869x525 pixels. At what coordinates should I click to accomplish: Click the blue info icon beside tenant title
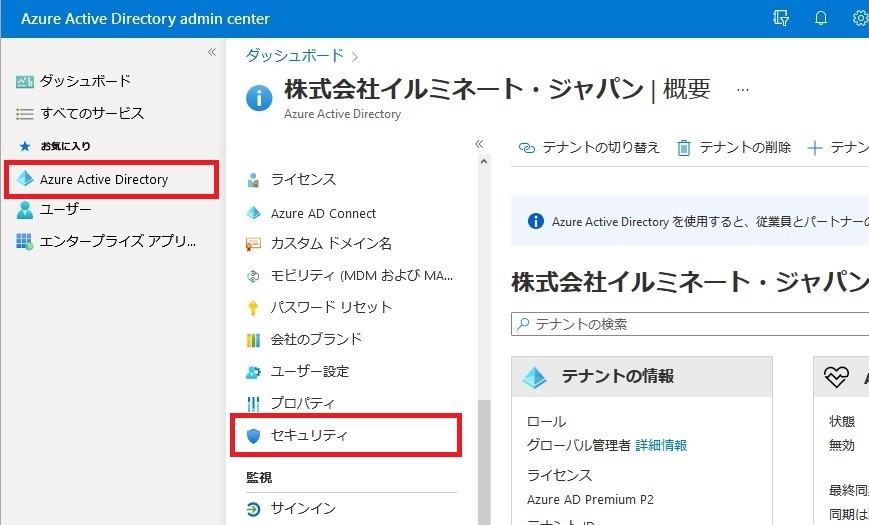259,99
